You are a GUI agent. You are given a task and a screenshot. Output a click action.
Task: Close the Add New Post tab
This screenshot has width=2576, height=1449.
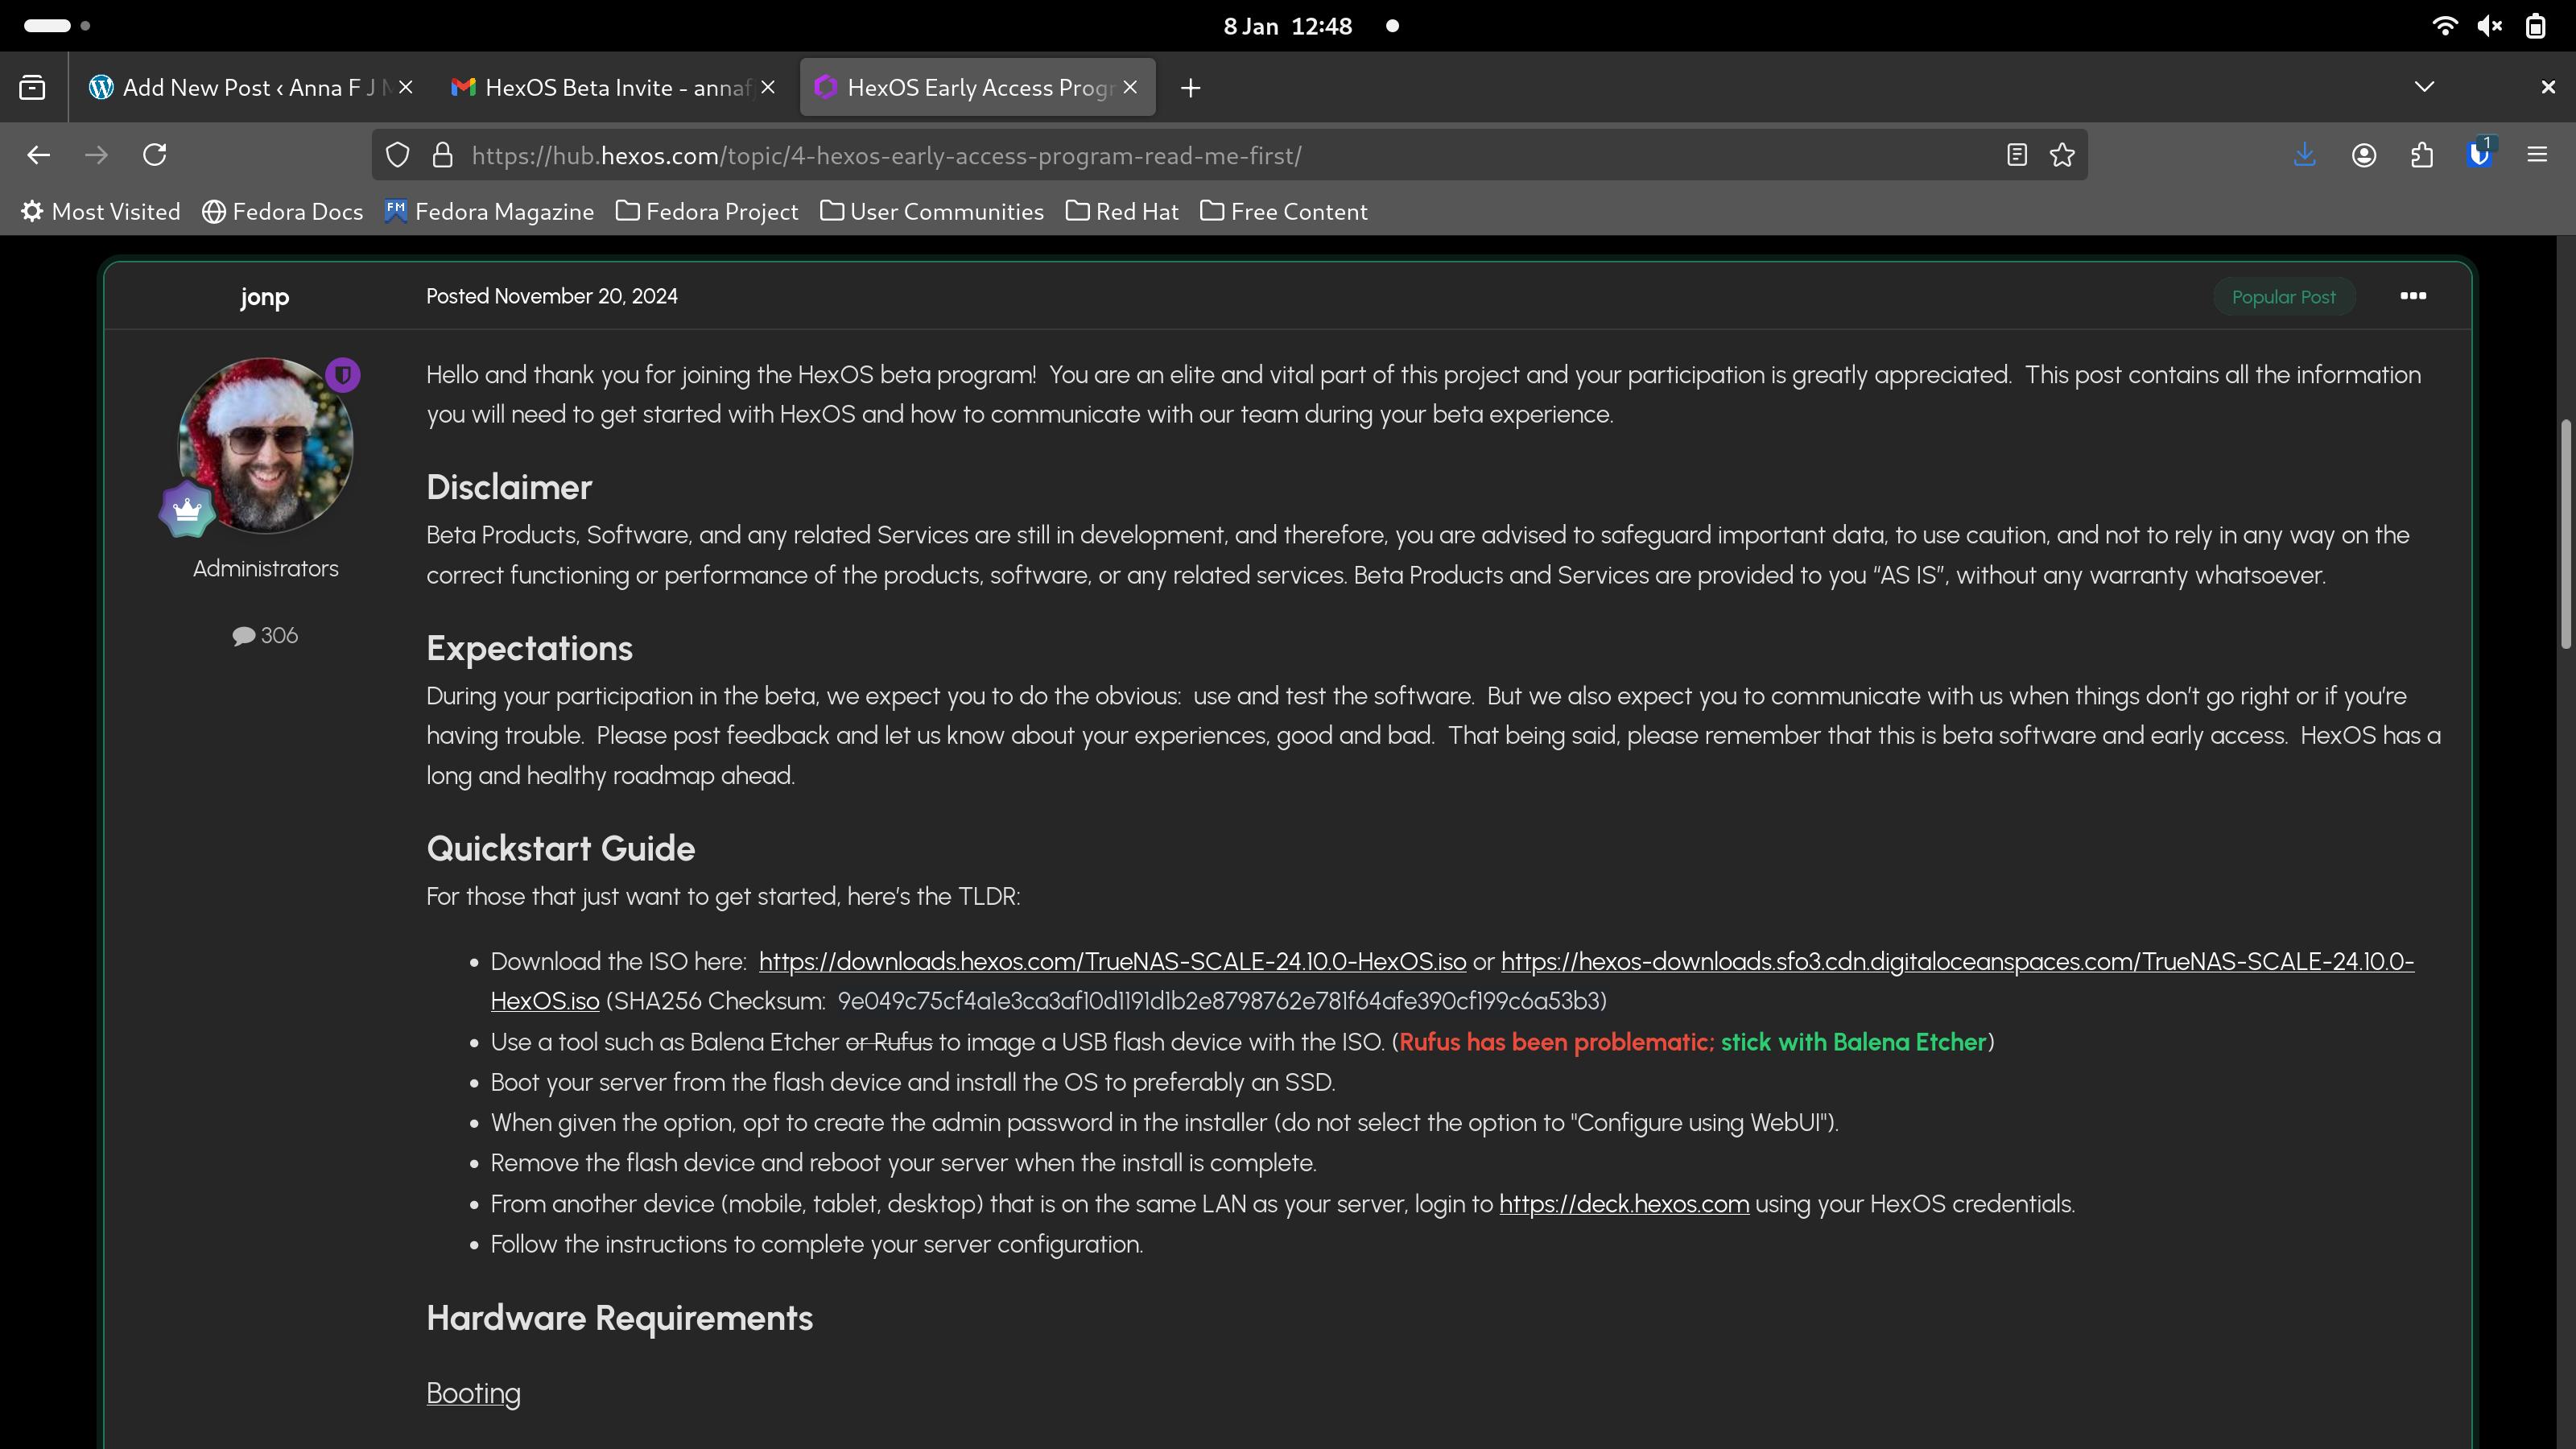[405, 88]
